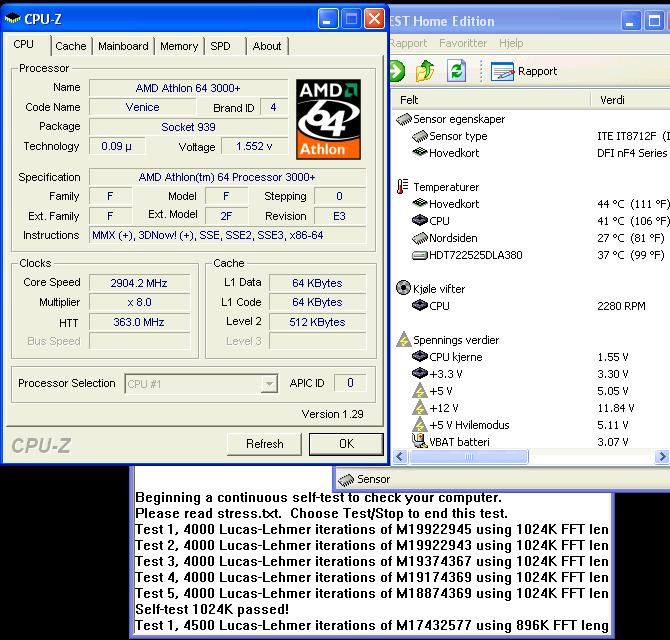The image size is (670, 640).
Task: Open the Cache tab in CPU-Z
Action: [71, 46]
